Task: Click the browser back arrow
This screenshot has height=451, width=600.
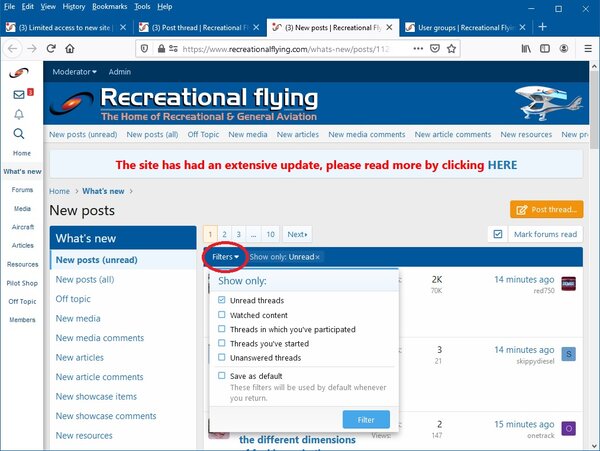Action: tap(13, 48)
